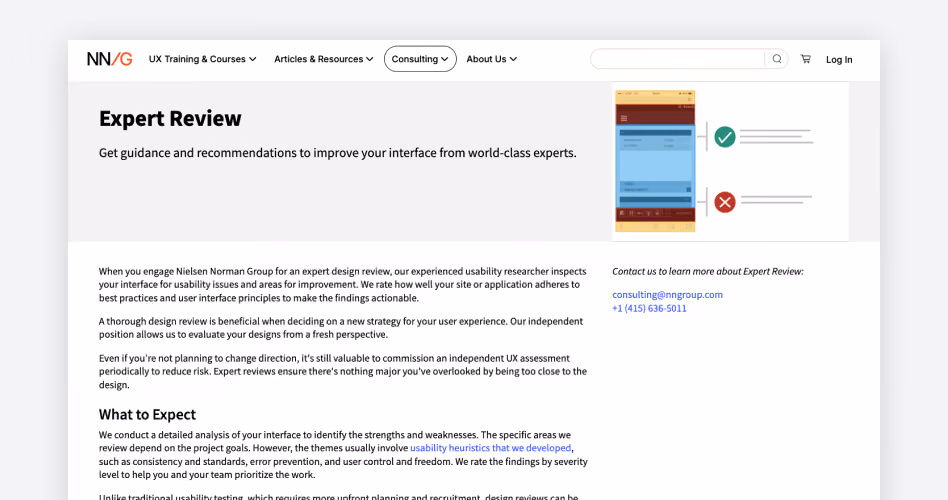Expand the About Us menu
The width and height of the screenshot is (948, 500).
click(492, 59)
